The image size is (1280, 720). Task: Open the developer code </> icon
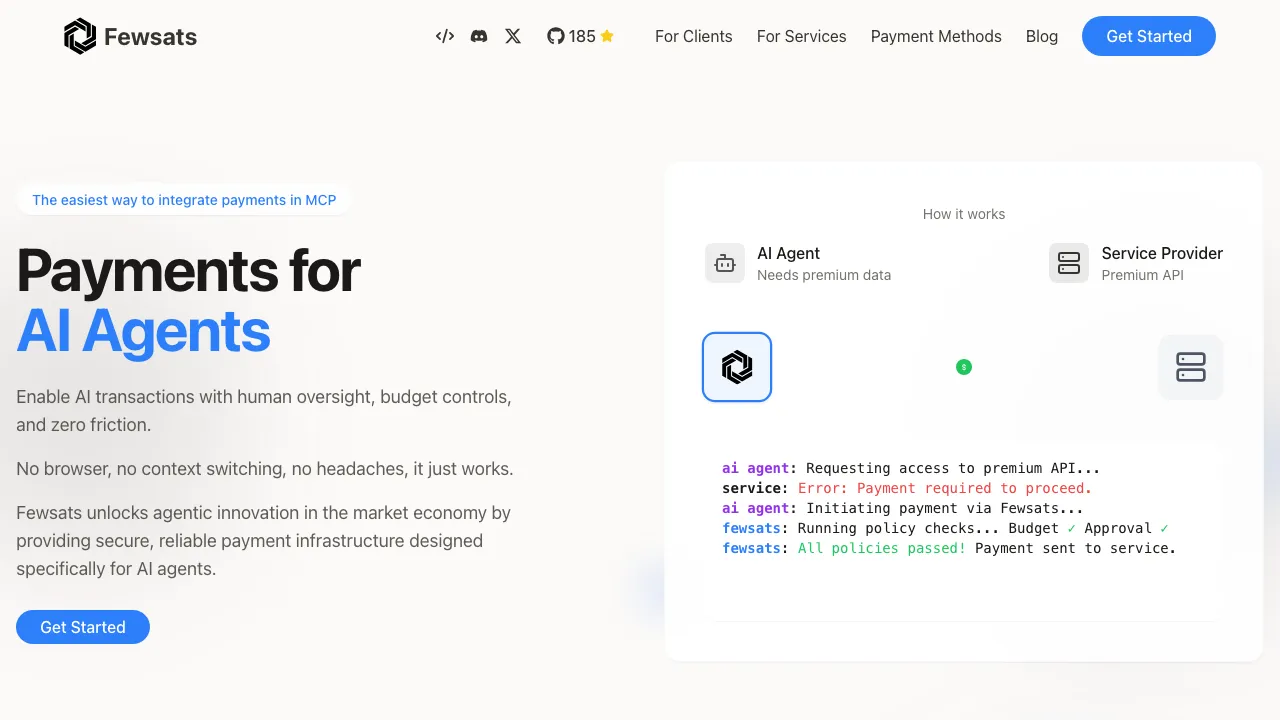444,36
